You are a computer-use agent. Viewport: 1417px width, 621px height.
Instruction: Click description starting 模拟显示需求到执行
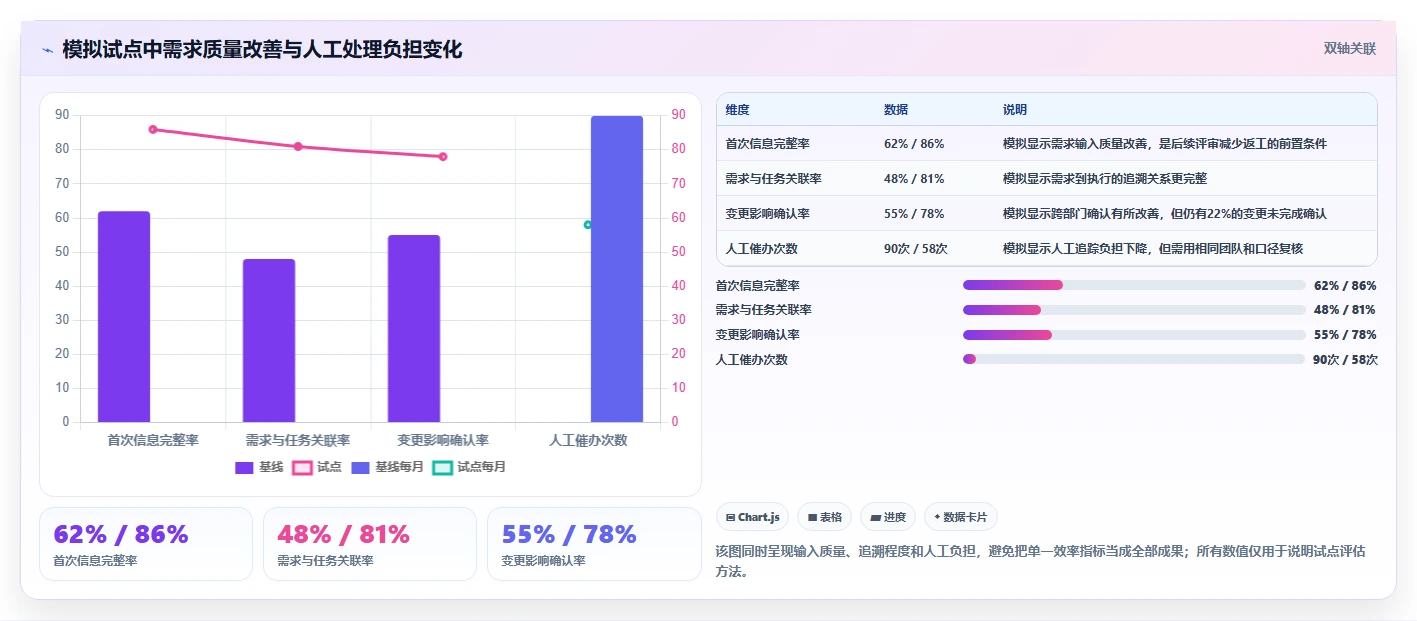[x=1105, y=179]
